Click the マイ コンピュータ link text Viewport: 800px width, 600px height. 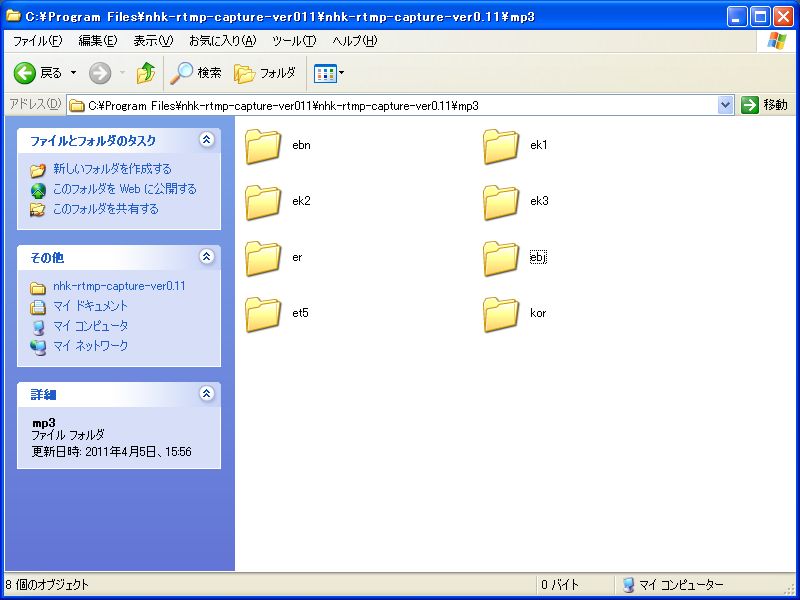(x=90, y=326)
